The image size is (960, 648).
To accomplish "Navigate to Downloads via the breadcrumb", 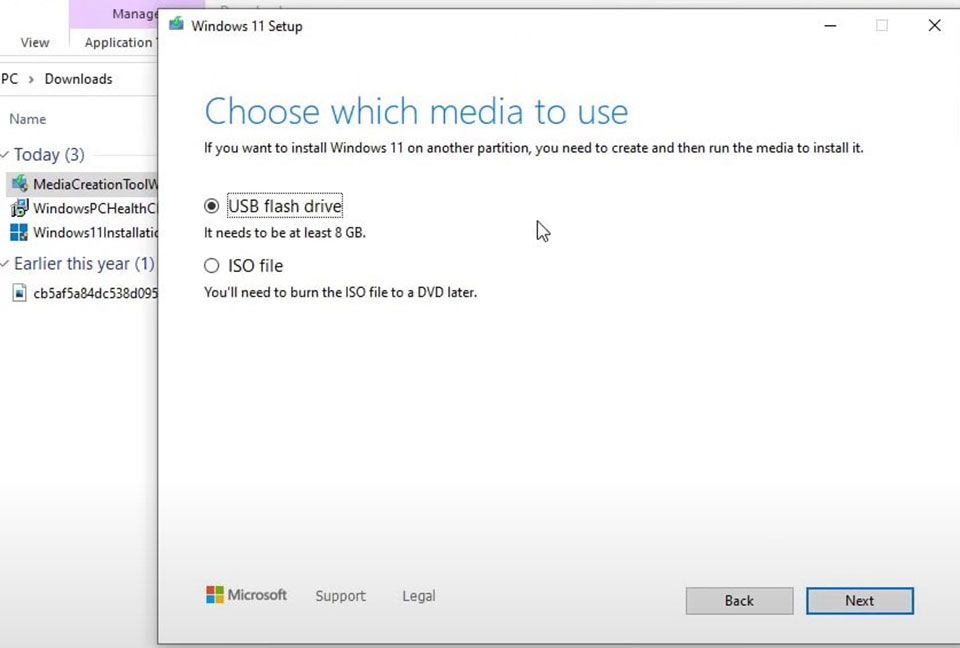I will click(x=78, y=79).
